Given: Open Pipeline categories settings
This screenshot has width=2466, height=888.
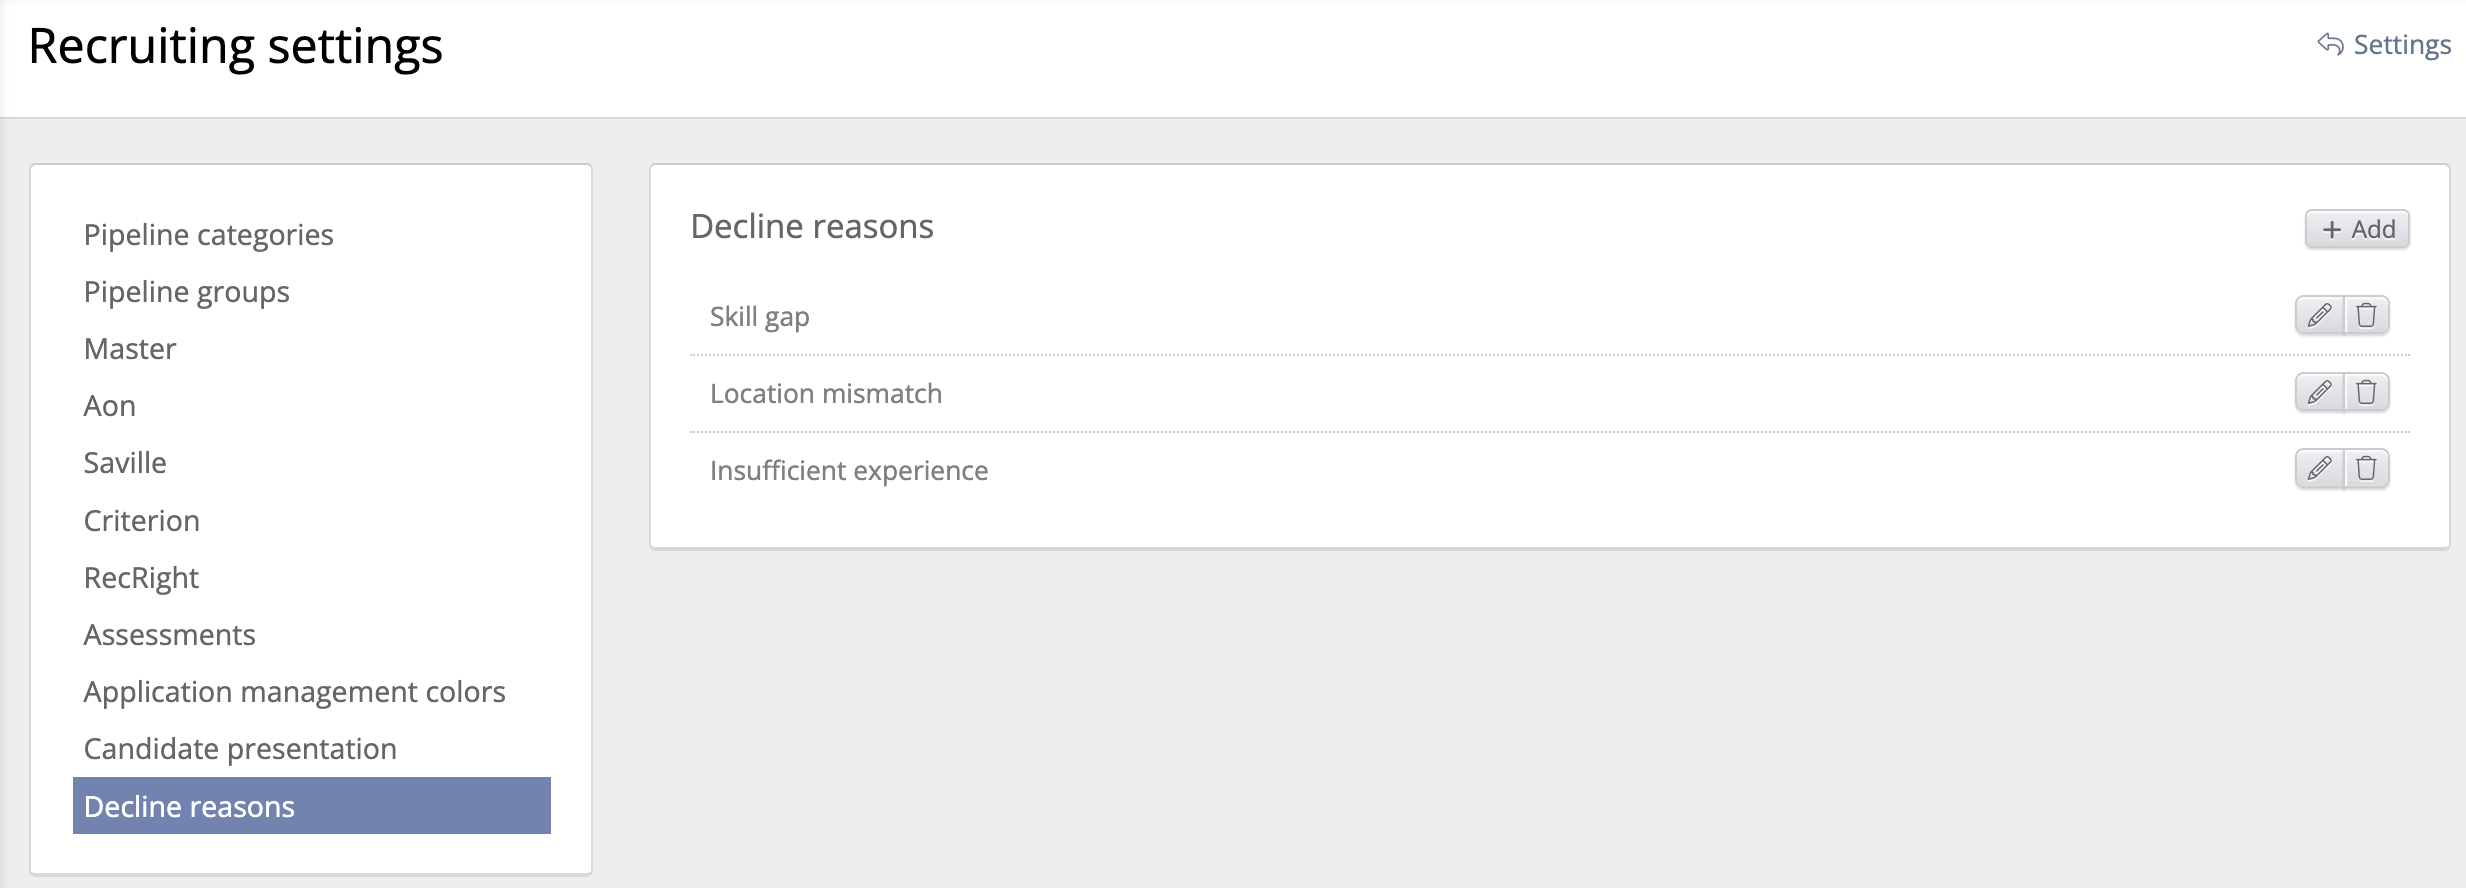Looking at the screenshot, I should point(208,235).
